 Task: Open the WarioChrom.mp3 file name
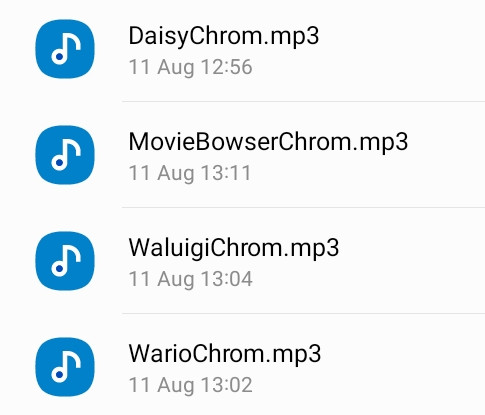coord(225,354)
